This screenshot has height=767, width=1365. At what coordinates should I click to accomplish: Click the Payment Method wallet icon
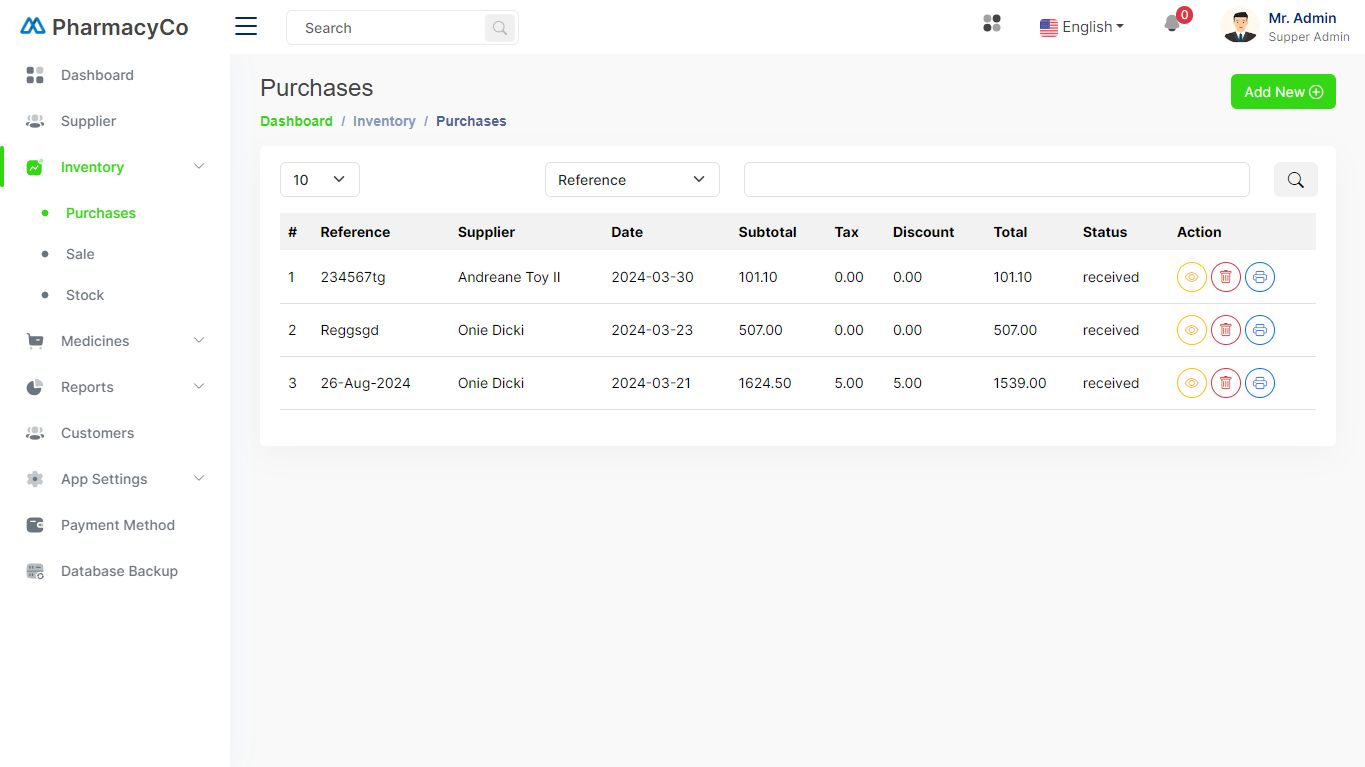point(35,525)
